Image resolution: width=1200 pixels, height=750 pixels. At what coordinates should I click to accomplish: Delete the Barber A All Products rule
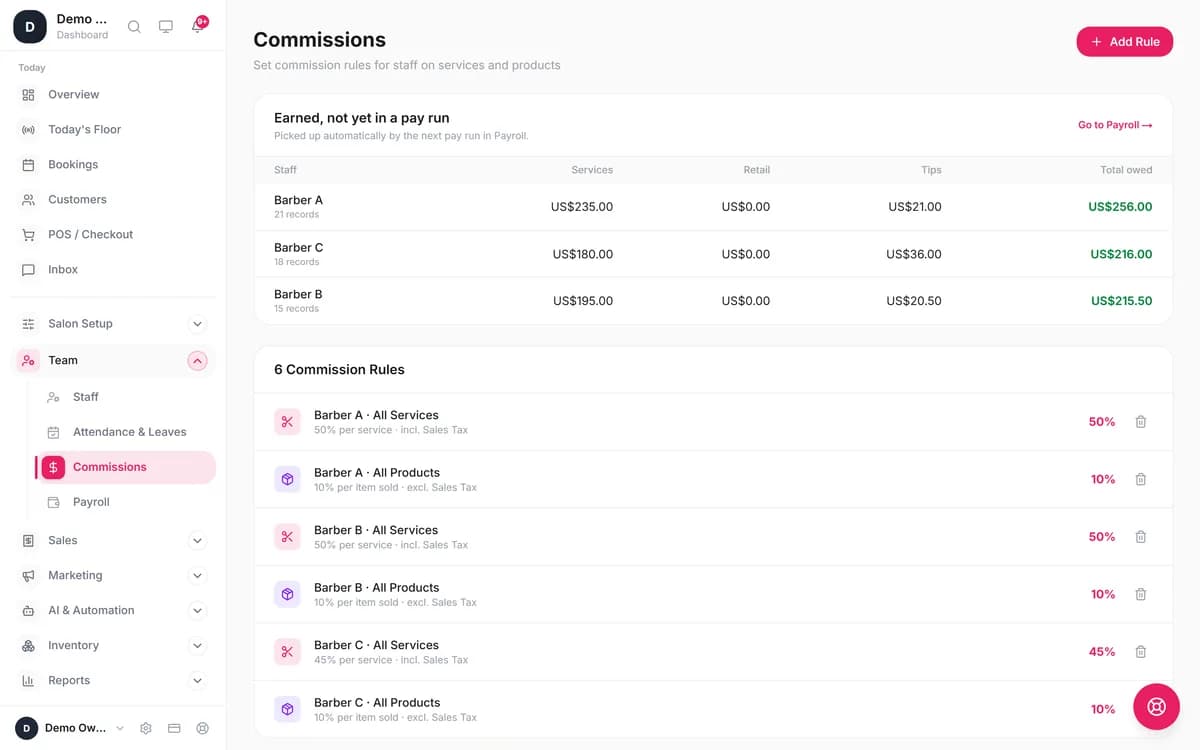[1140, 480]
